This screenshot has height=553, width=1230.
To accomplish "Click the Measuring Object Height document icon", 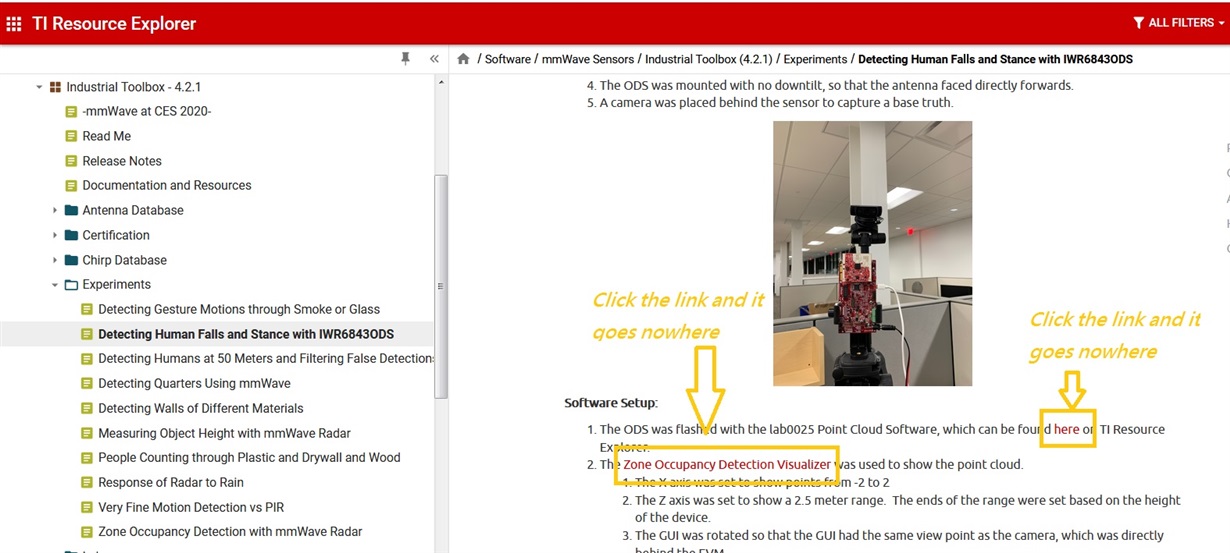I will pyautogui.click(x=87, y=433).
